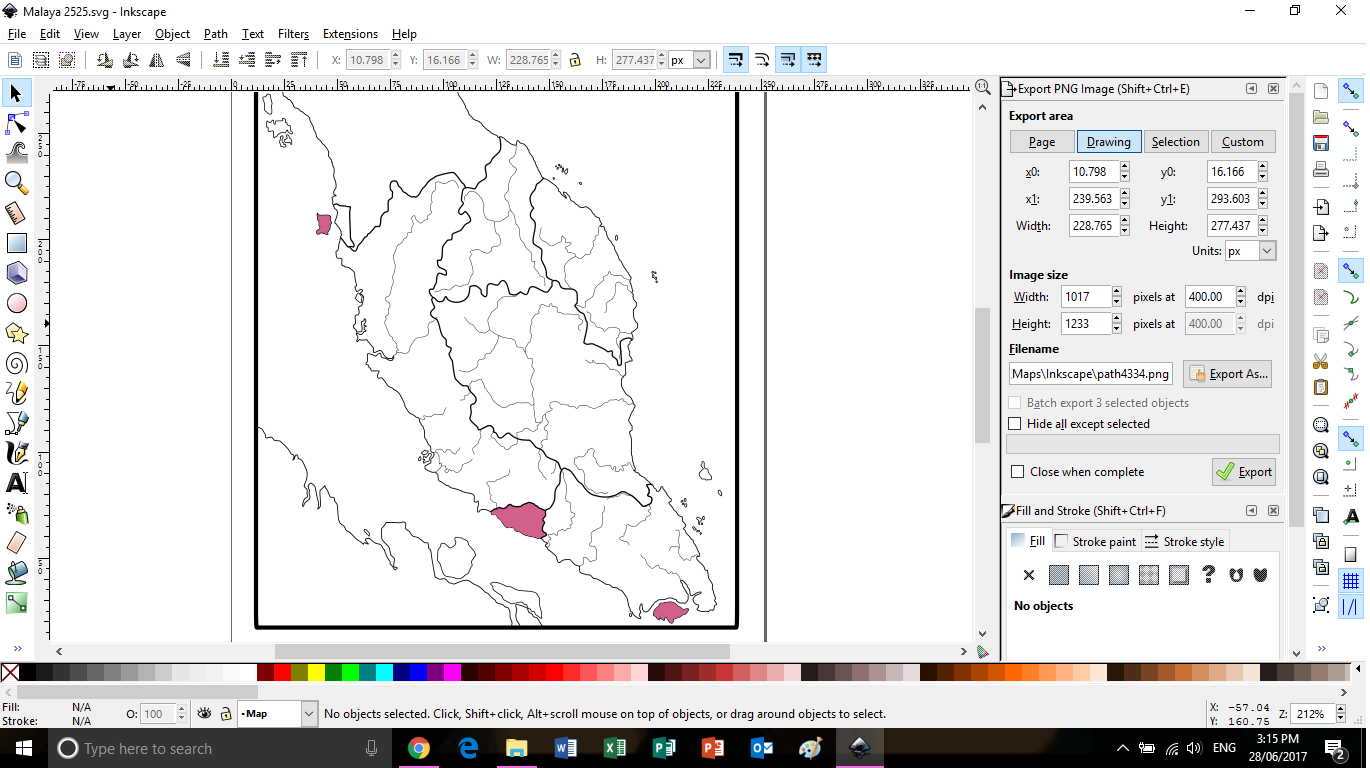Open the Export Units px dropdown
This screenshot has height=768, width=1370.
click(1267, 251)
